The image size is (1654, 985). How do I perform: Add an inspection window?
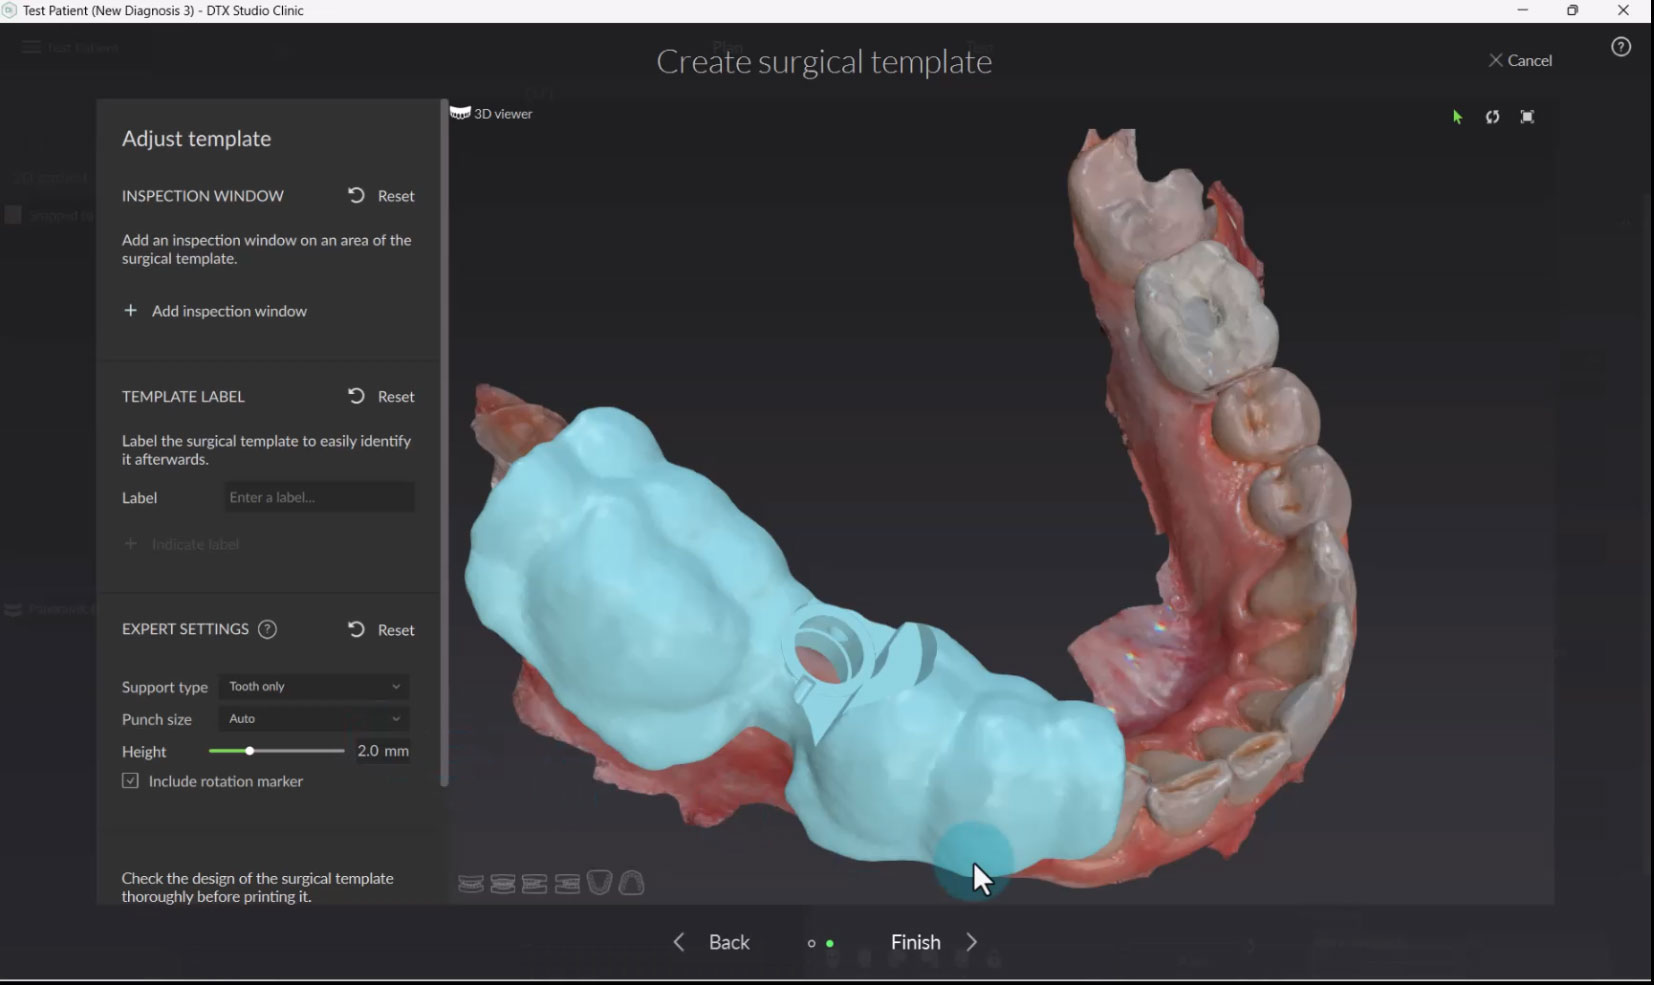pyautogui.click(x=215, y=311)
